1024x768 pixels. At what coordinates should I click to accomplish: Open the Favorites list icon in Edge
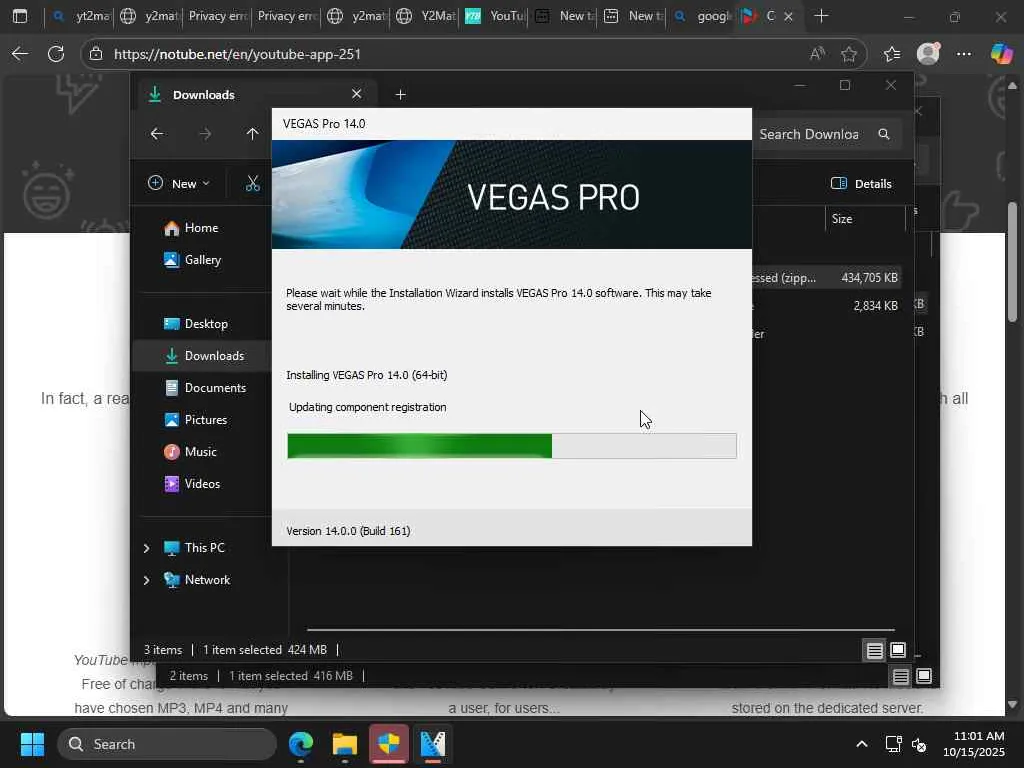click(891, 54)
